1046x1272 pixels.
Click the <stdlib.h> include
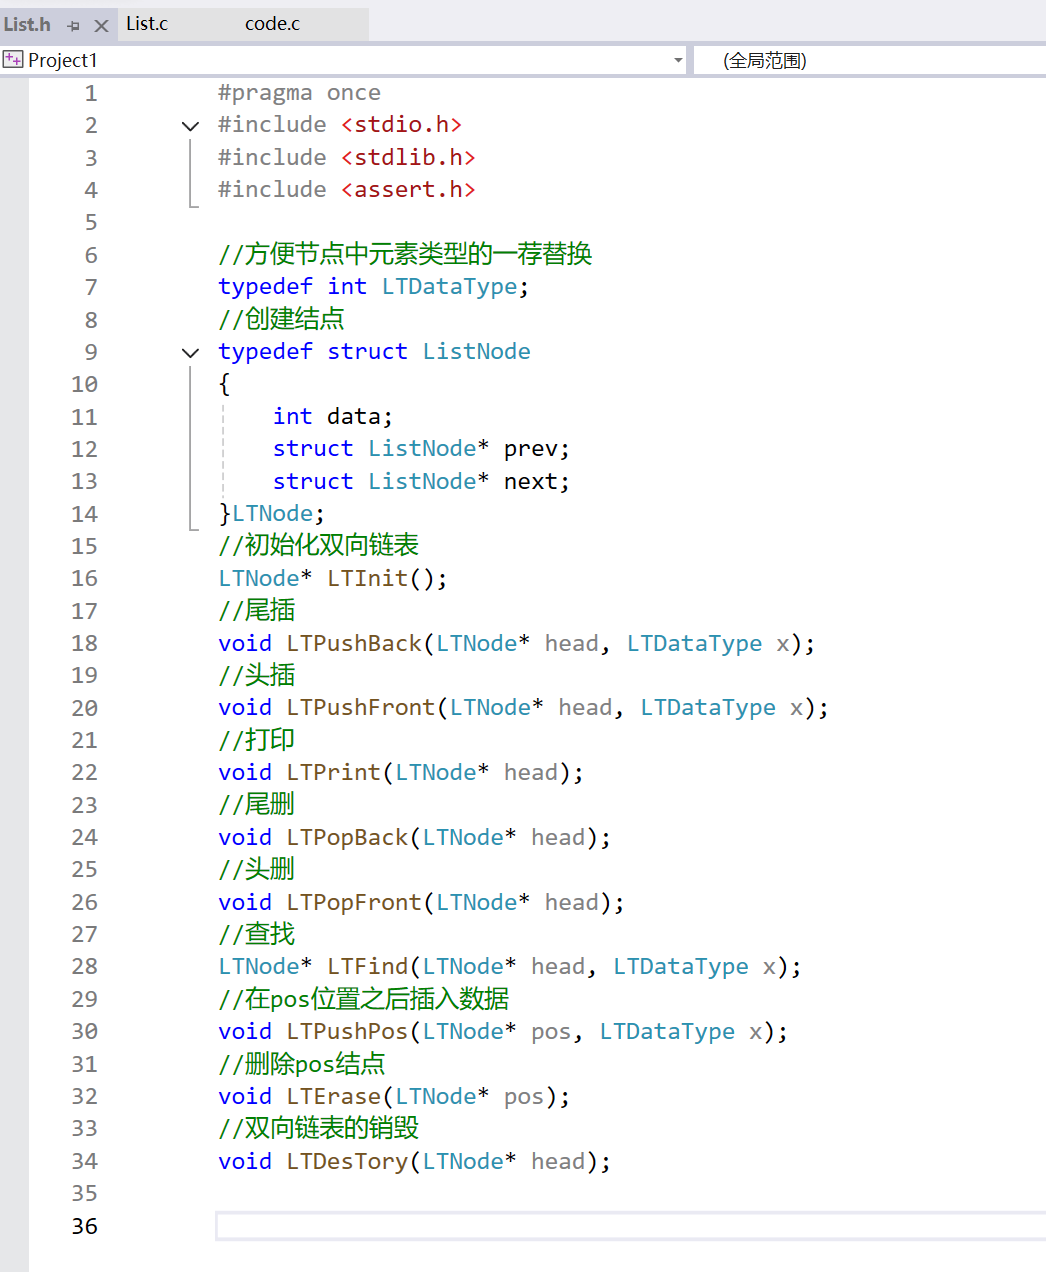tap(408, 157)
